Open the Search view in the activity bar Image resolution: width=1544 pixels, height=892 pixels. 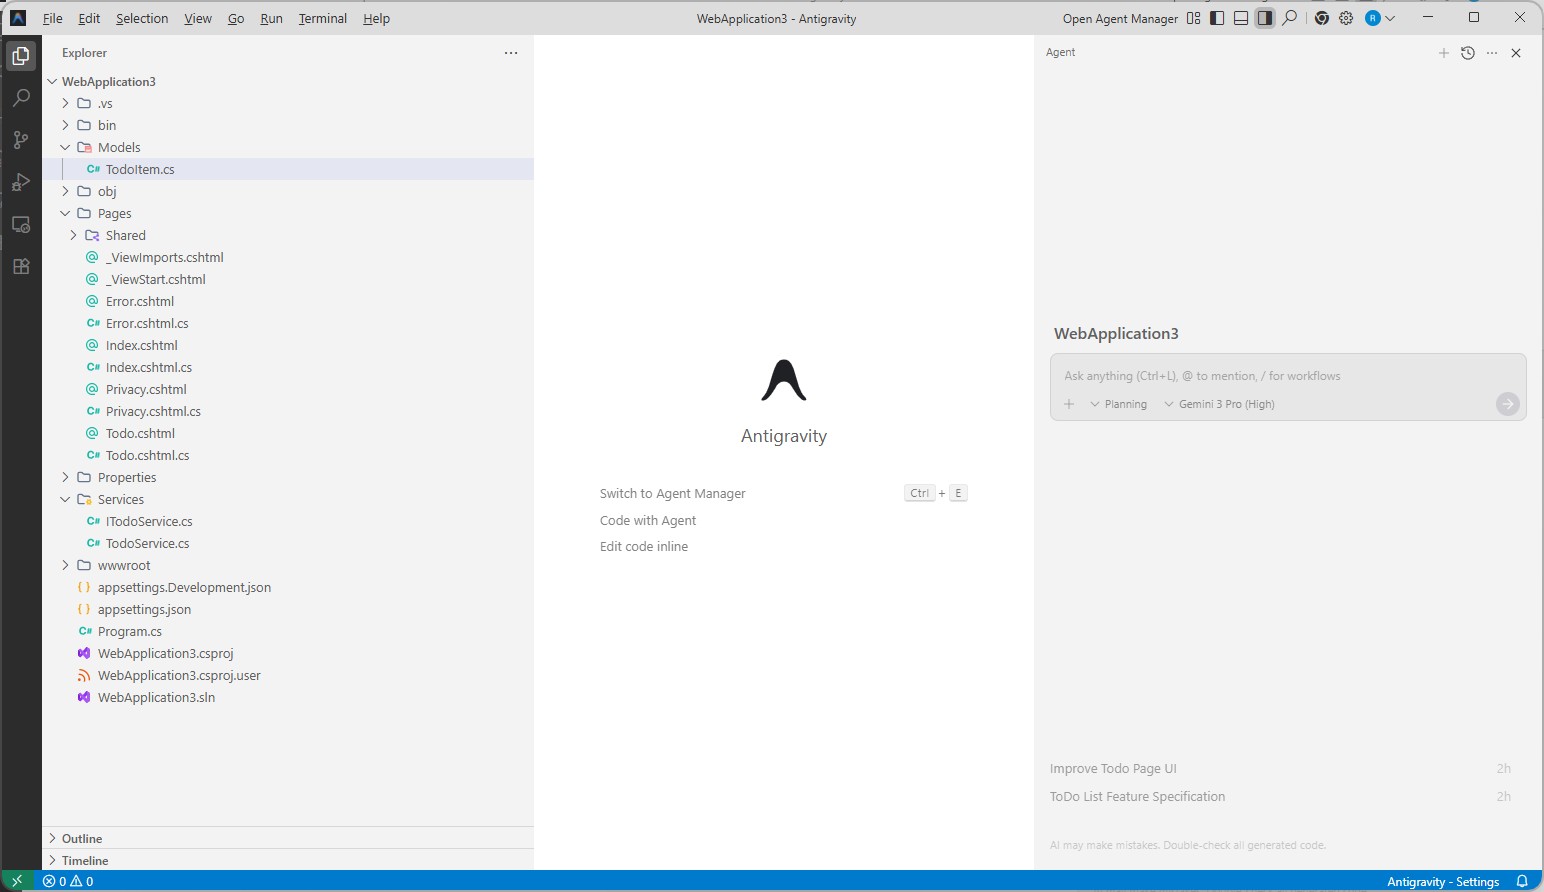tap(21, 98)
